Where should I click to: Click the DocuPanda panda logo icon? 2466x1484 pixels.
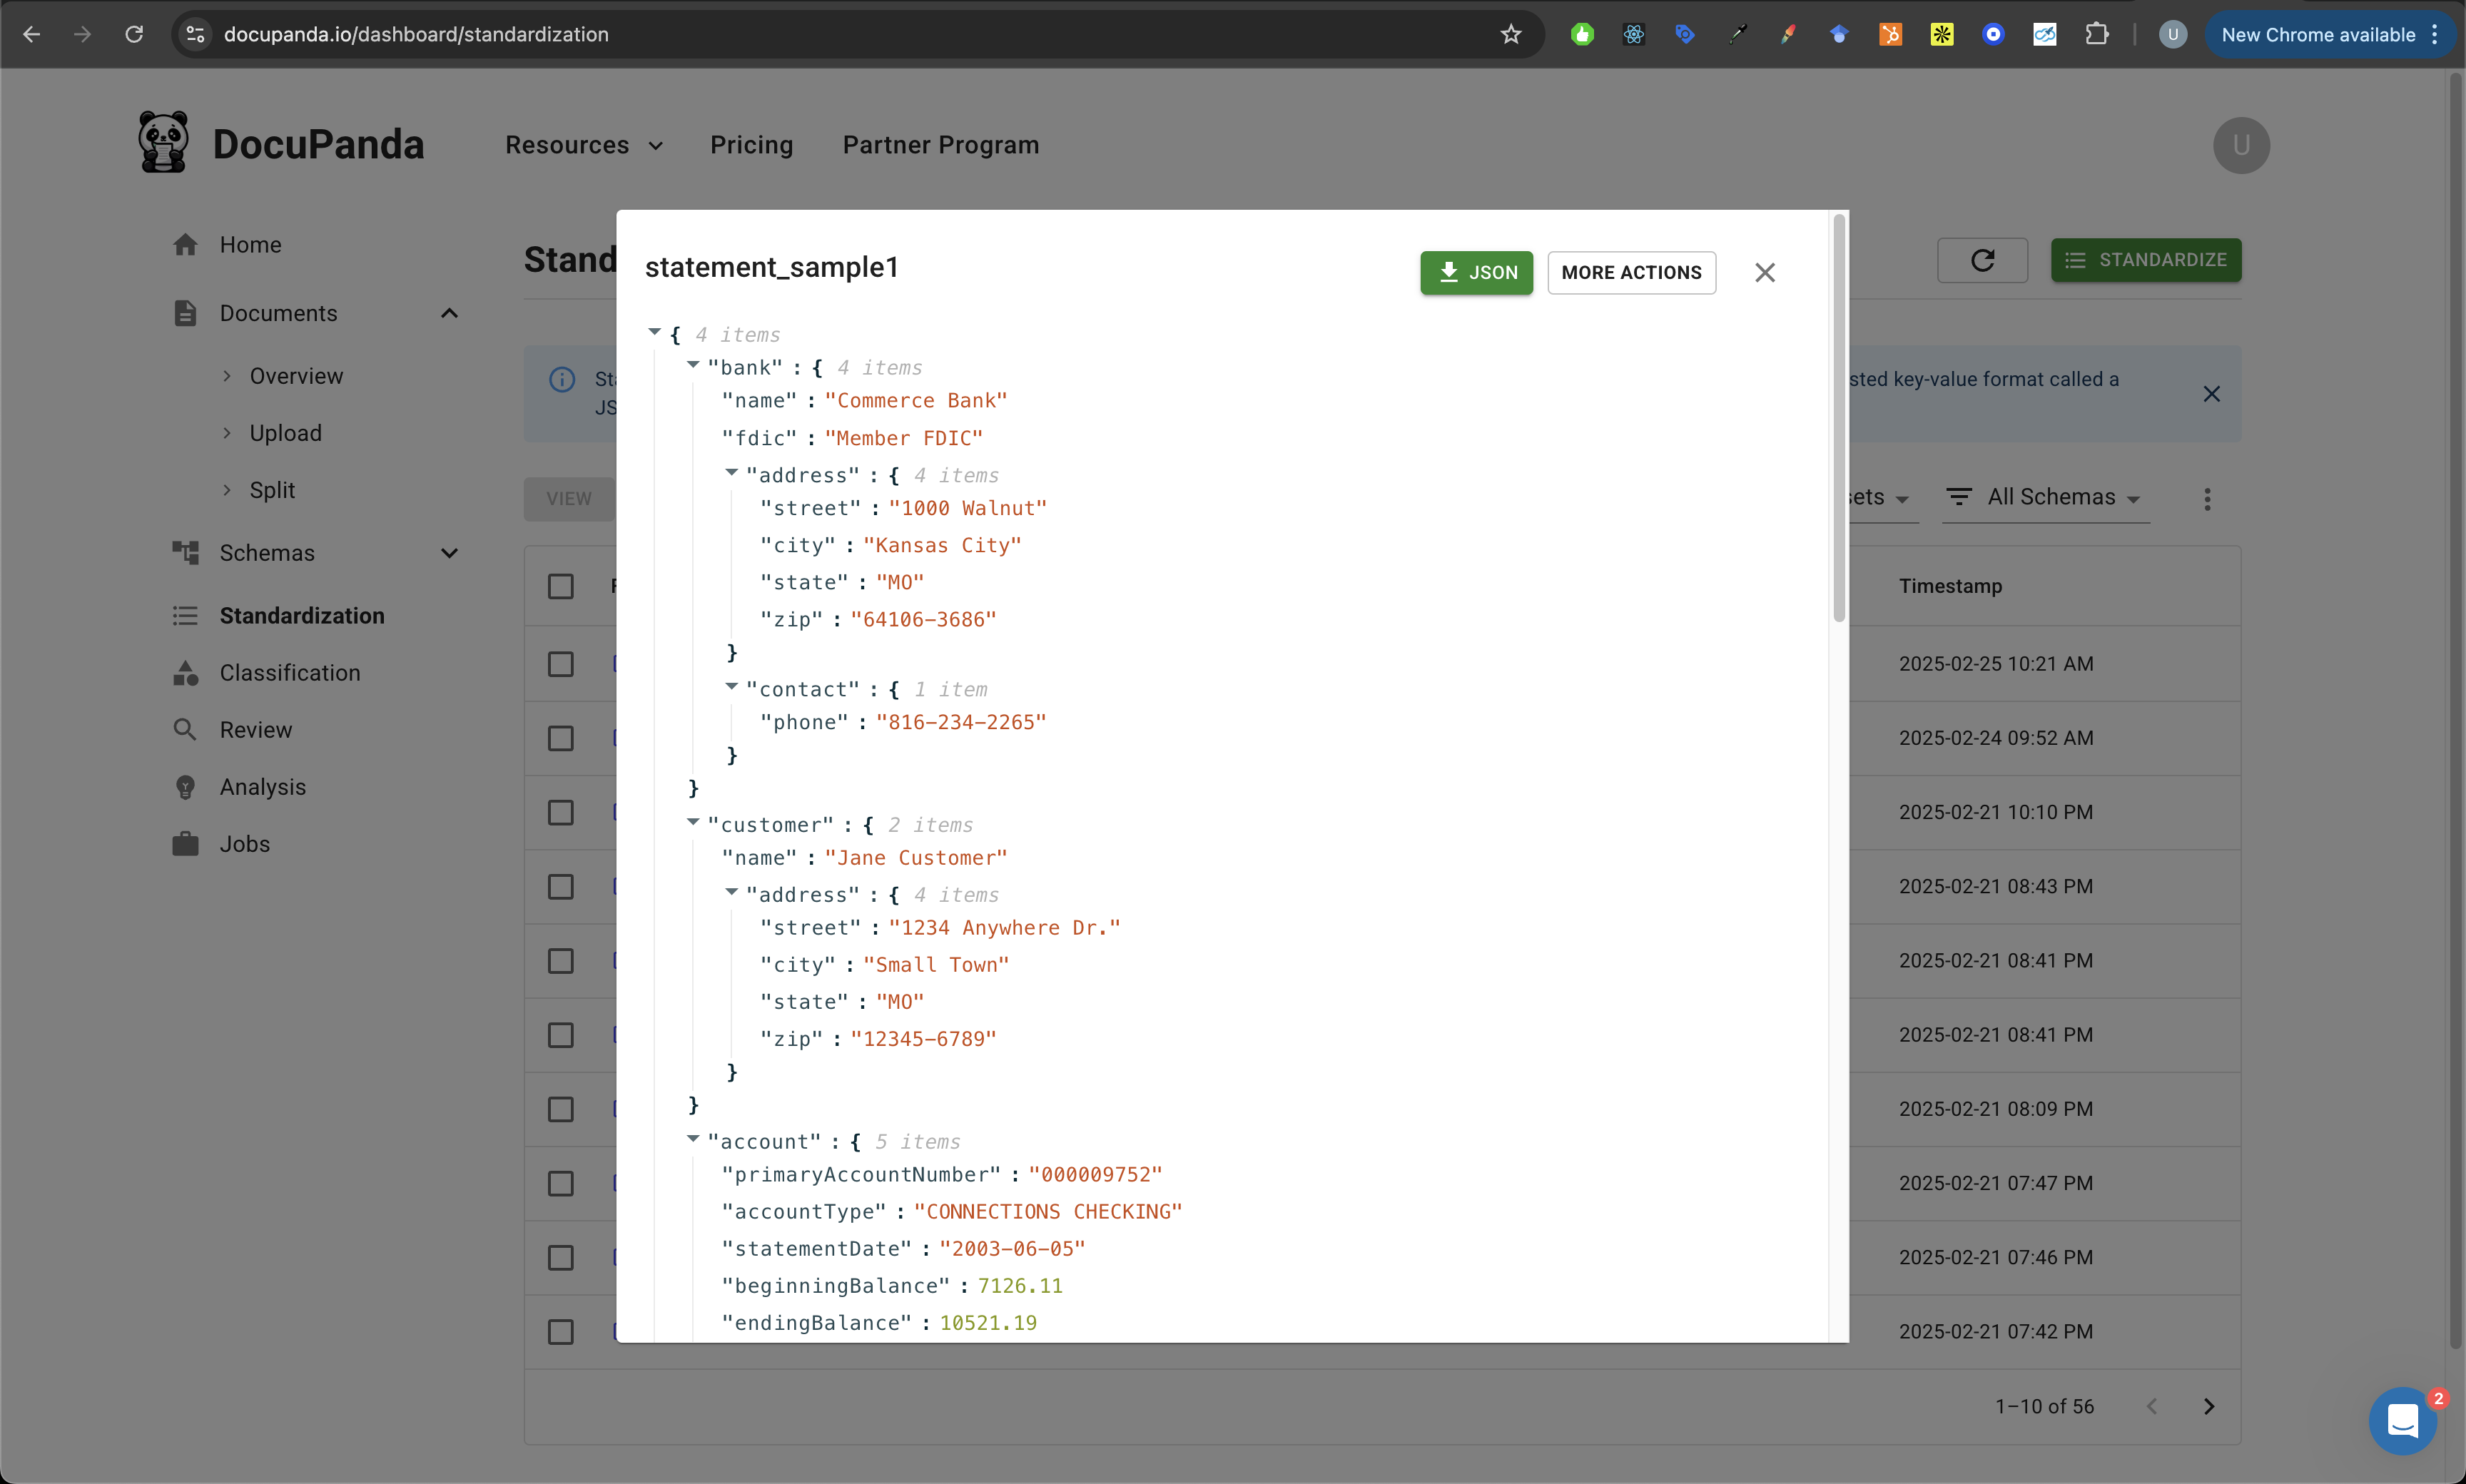(x=163, y=143)
